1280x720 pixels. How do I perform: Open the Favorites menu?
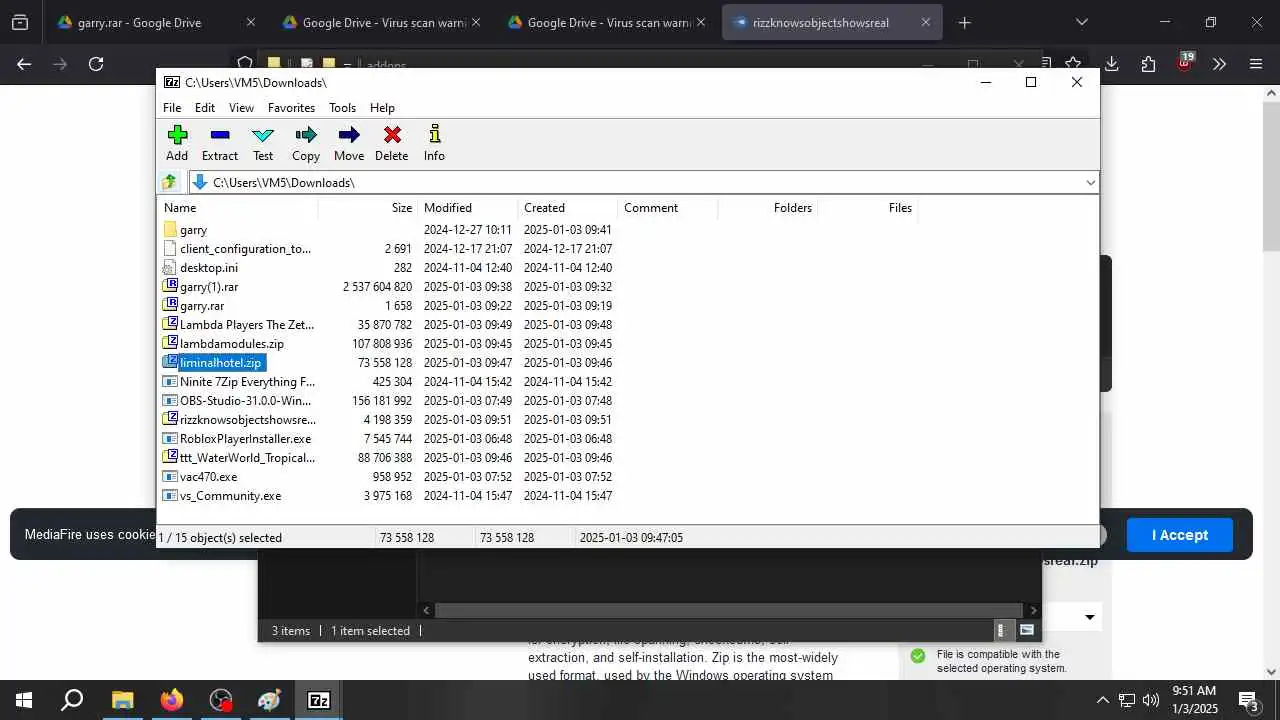[291, 108]
